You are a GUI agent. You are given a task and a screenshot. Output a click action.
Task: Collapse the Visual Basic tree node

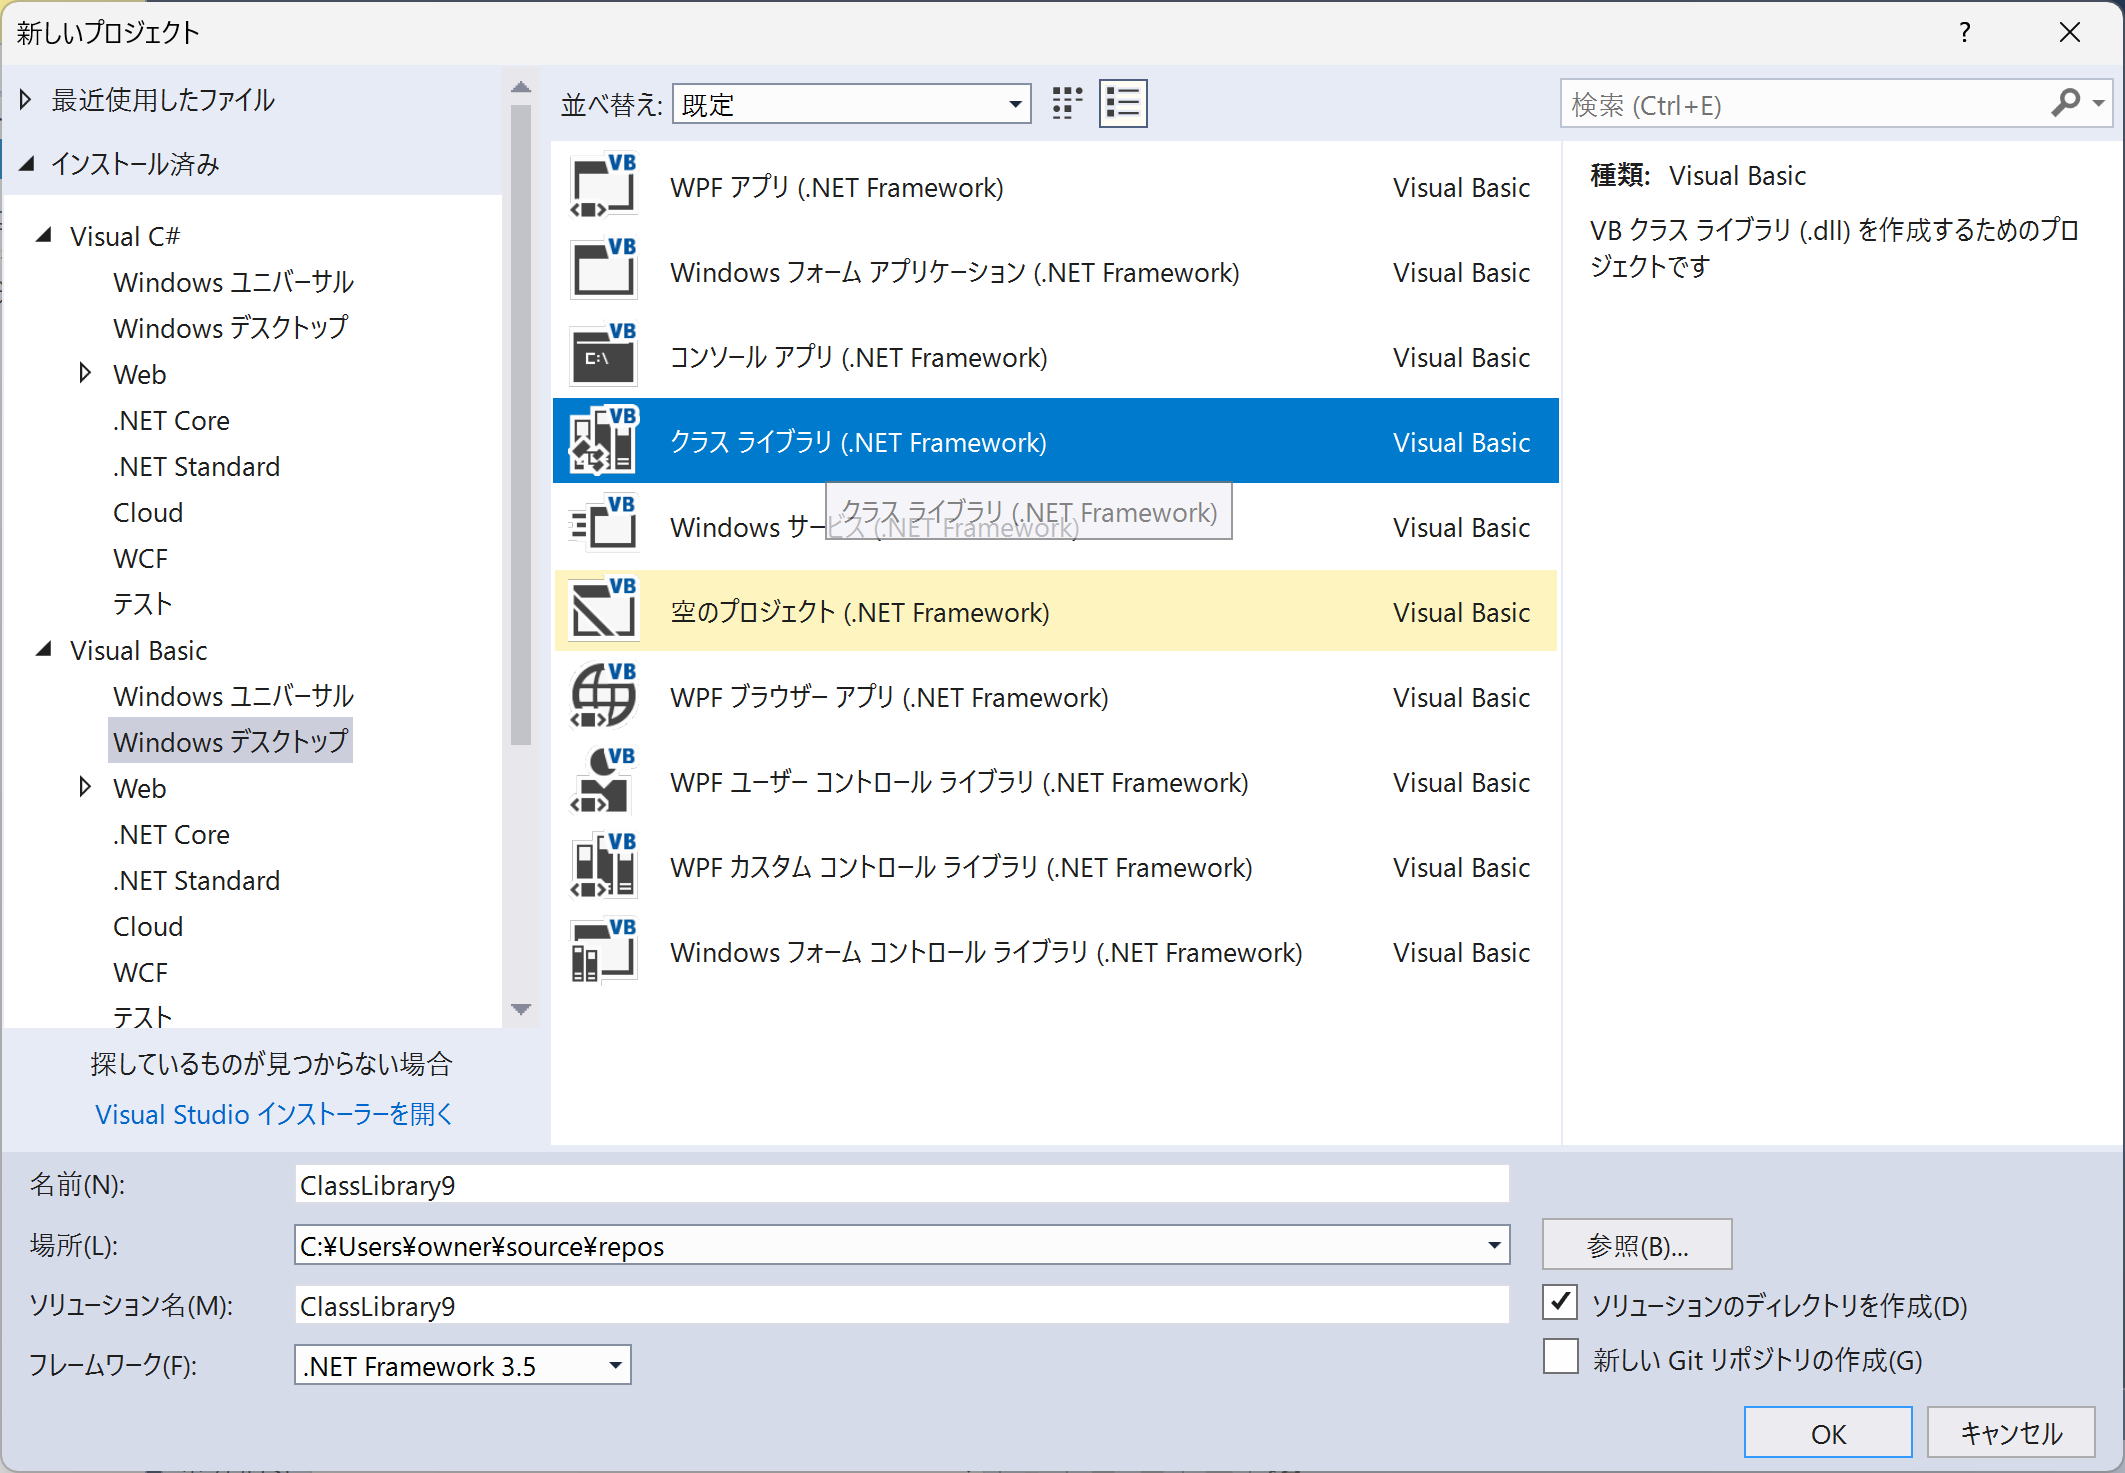[44, 650]
